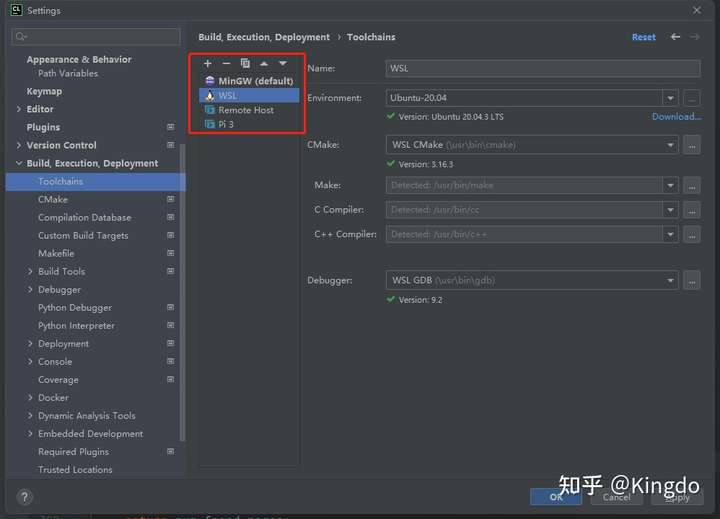Expand the Version Control section
This screenshot has width=720, height=519.
tap(19, 145)
